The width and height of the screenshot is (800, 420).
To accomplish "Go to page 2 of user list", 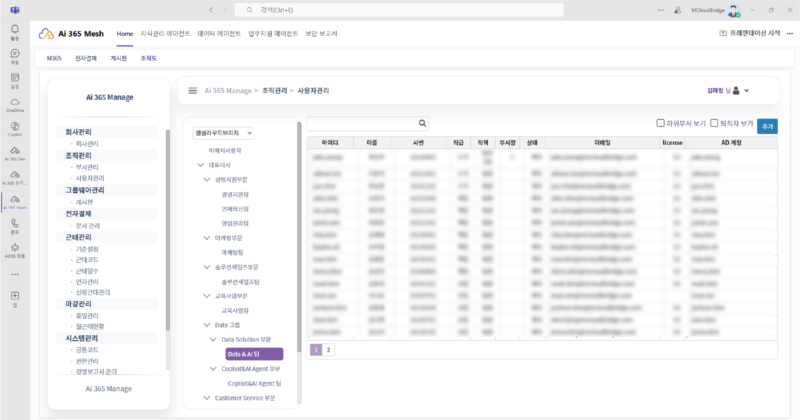I will coord(328,350).
